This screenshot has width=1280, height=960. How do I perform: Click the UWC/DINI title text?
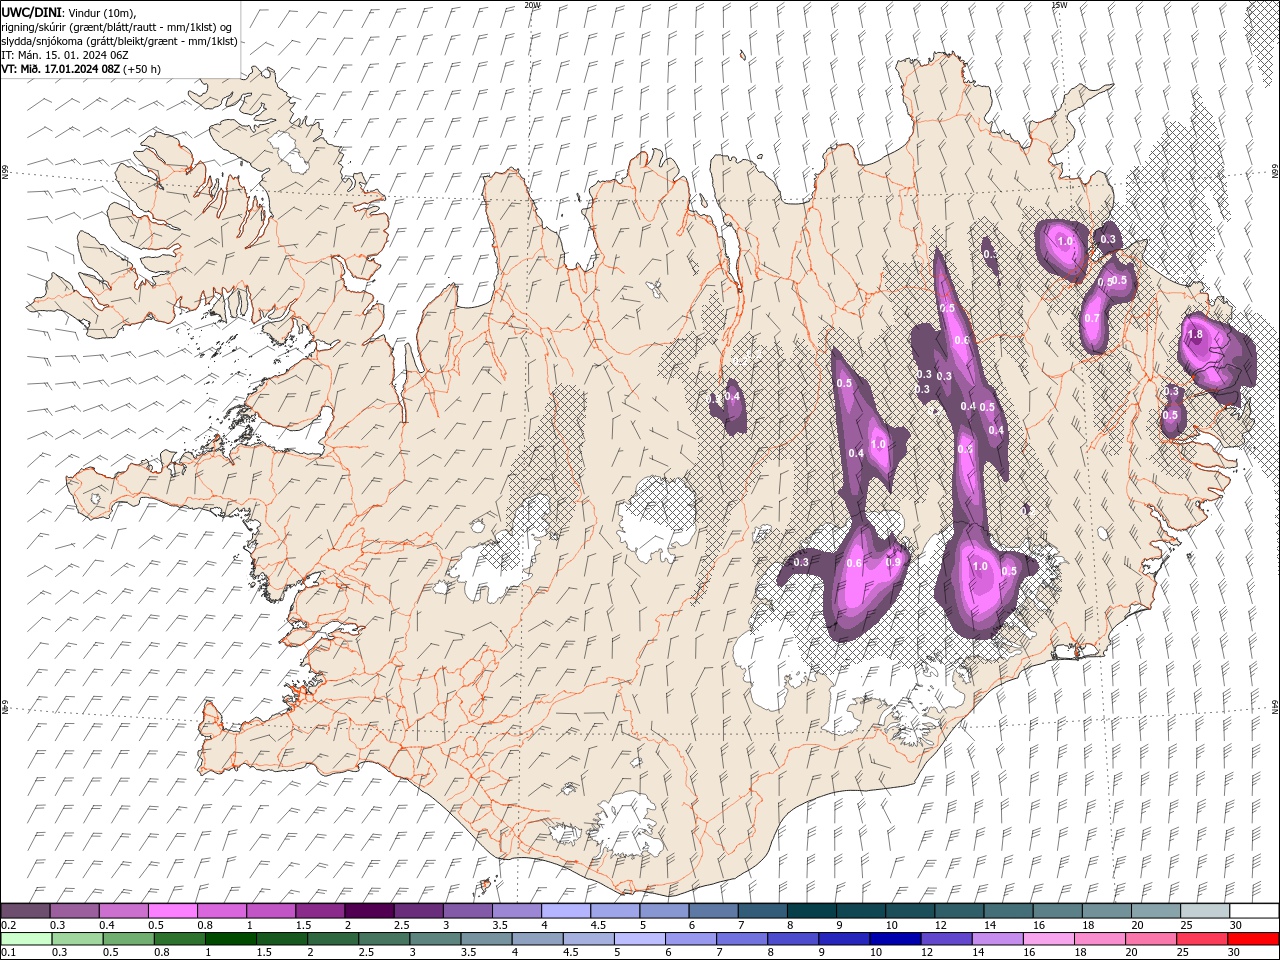31,12
